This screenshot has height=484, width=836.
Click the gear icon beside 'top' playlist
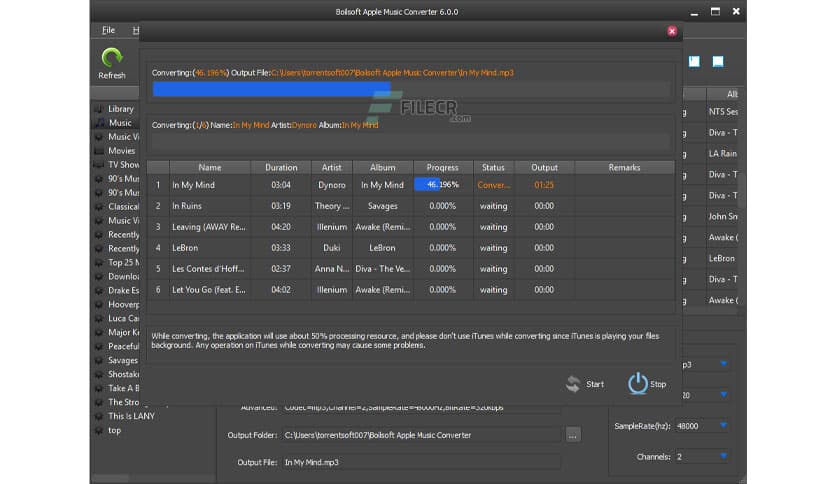pyautogui.click(x=99, y=430)
